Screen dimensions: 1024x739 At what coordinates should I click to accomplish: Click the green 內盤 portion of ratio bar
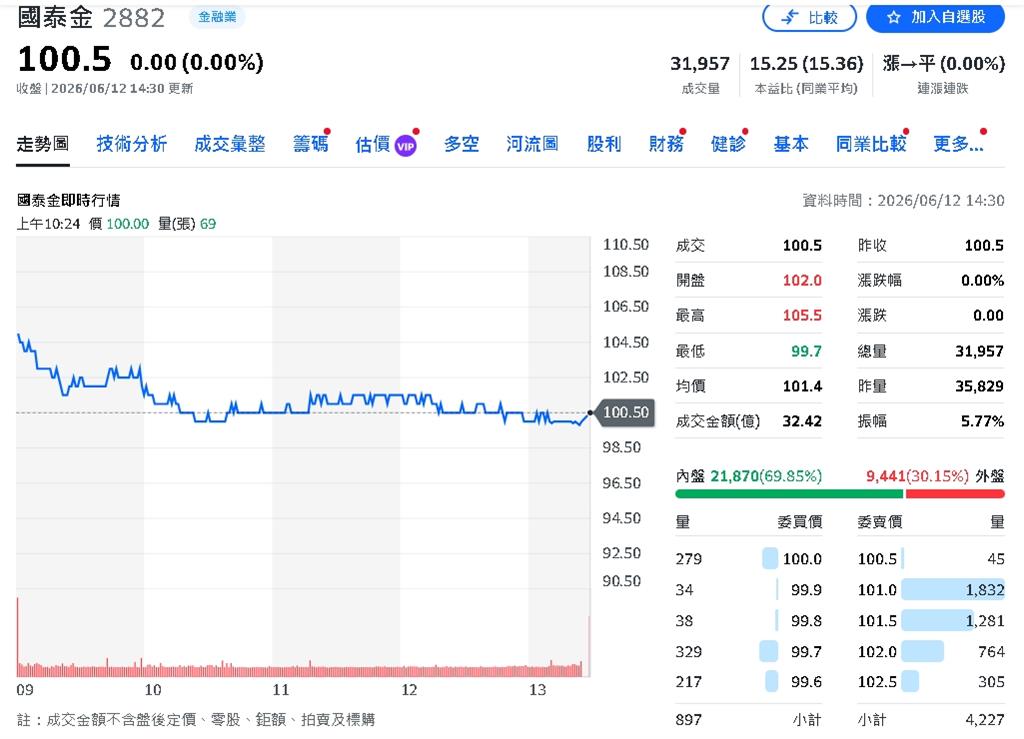[789, 494]
